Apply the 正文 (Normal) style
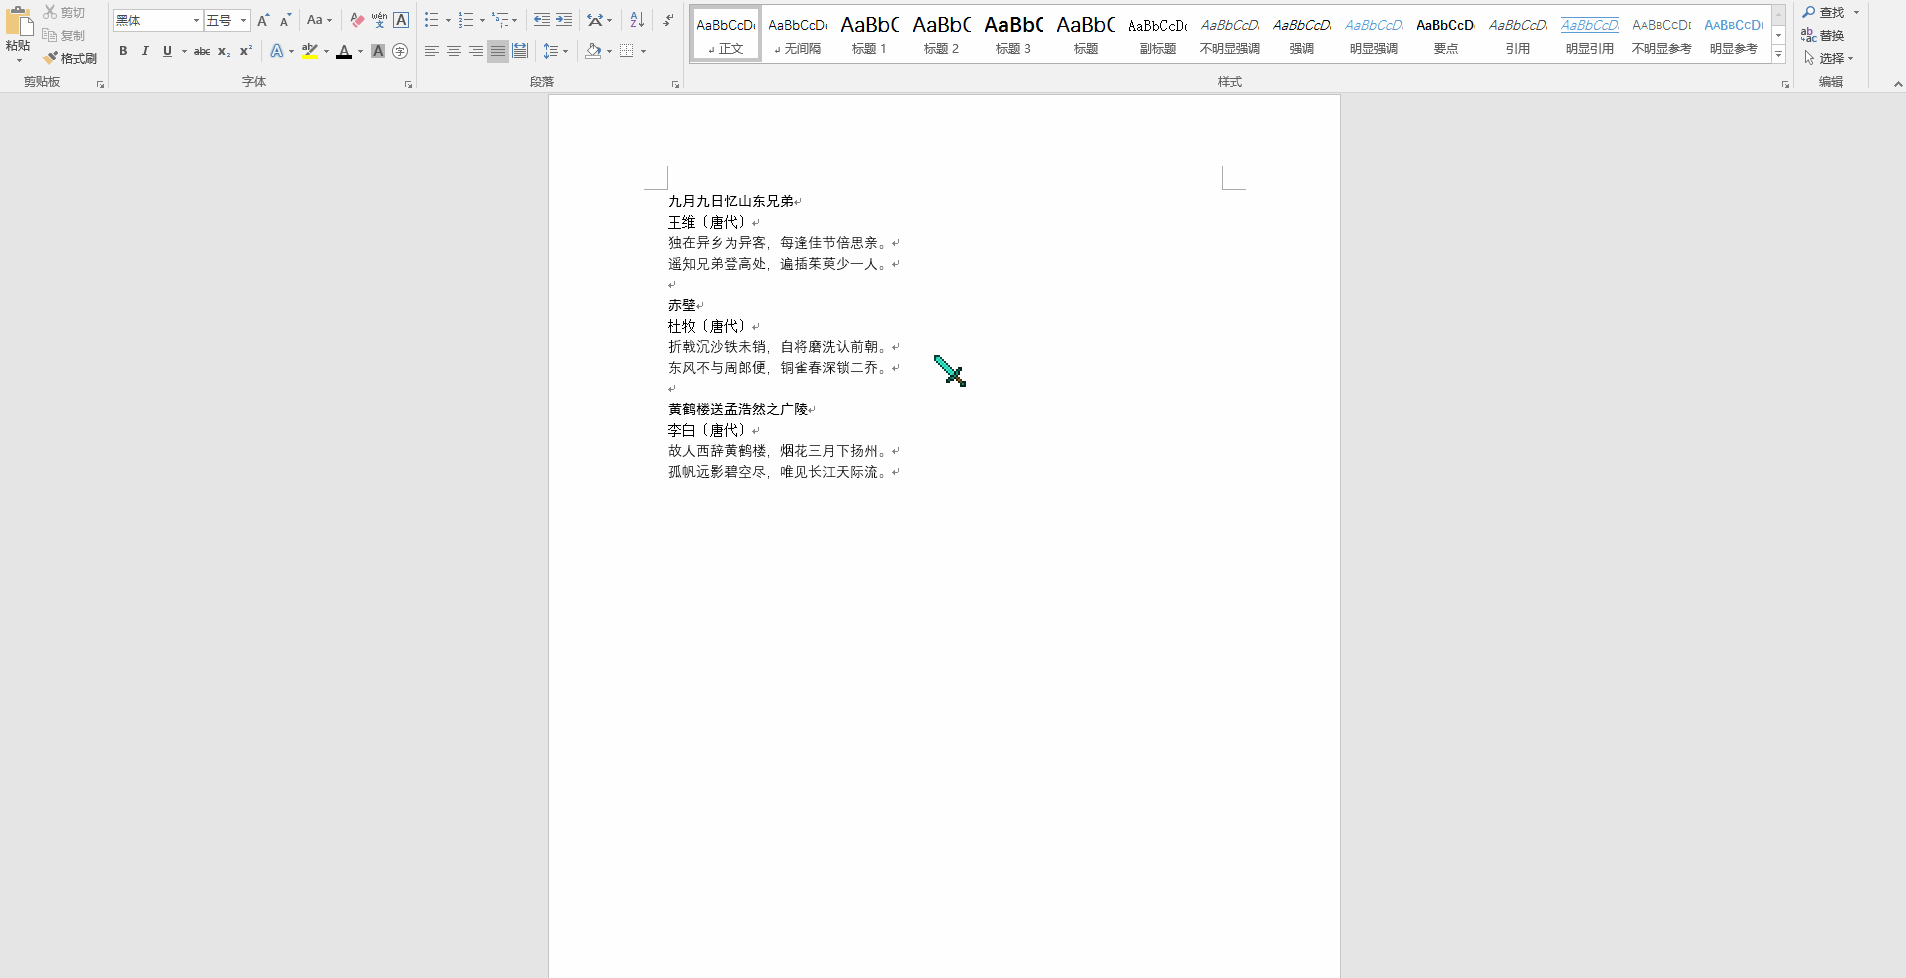 coord(726,34)
